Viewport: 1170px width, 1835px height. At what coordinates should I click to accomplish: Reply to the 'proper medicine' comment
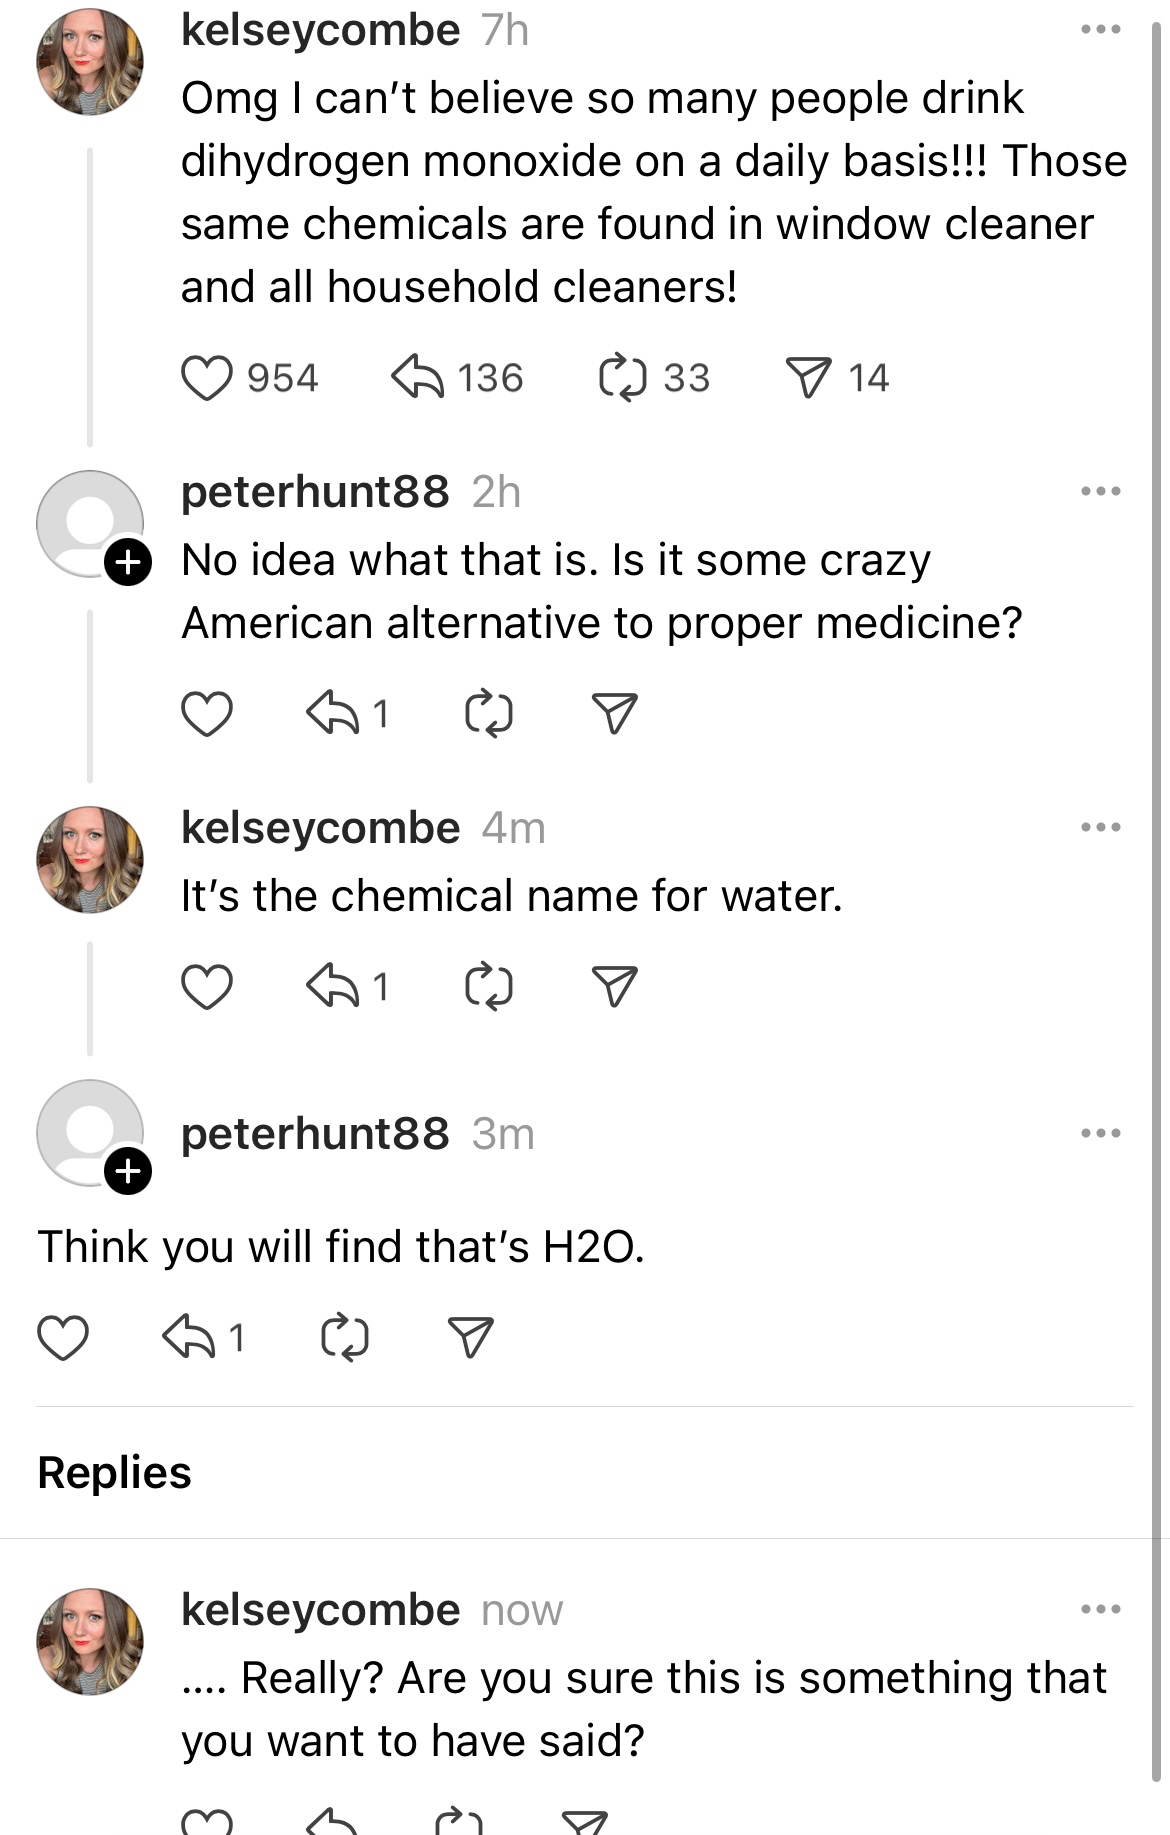point(332,714)
